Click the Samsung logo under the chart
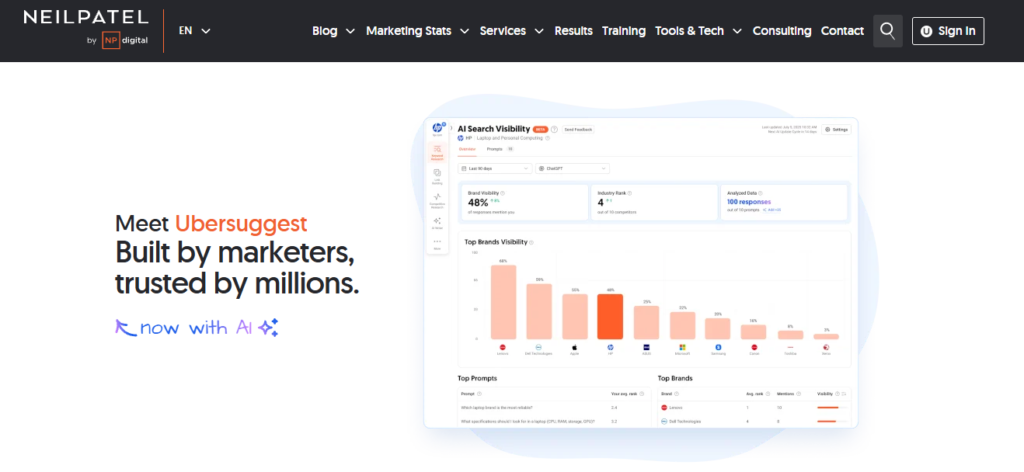1024x472 pixels. click(718, 347)
